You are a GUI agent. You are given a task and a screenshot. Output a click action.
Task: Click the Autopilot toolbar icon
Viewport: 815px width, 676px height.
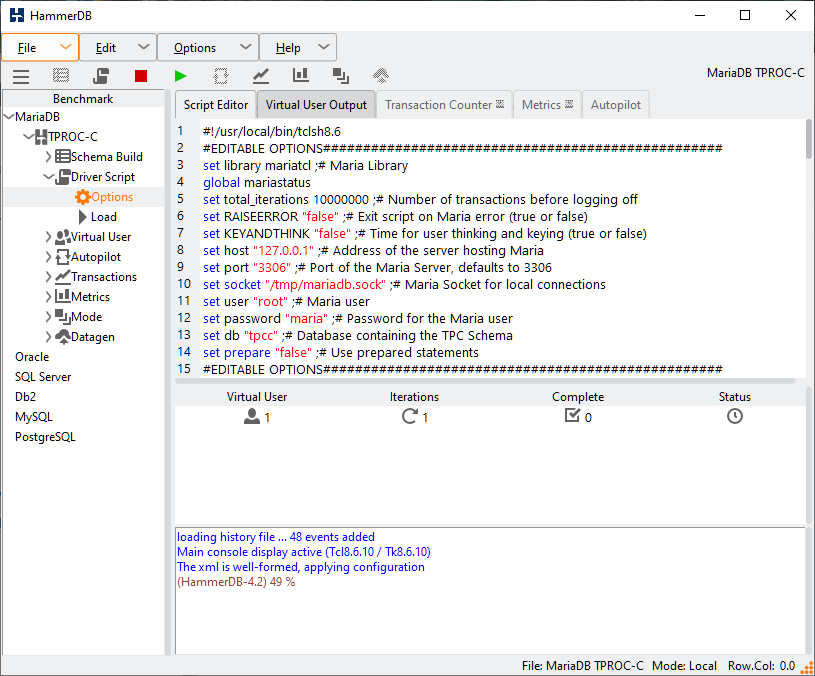point(221,76)
